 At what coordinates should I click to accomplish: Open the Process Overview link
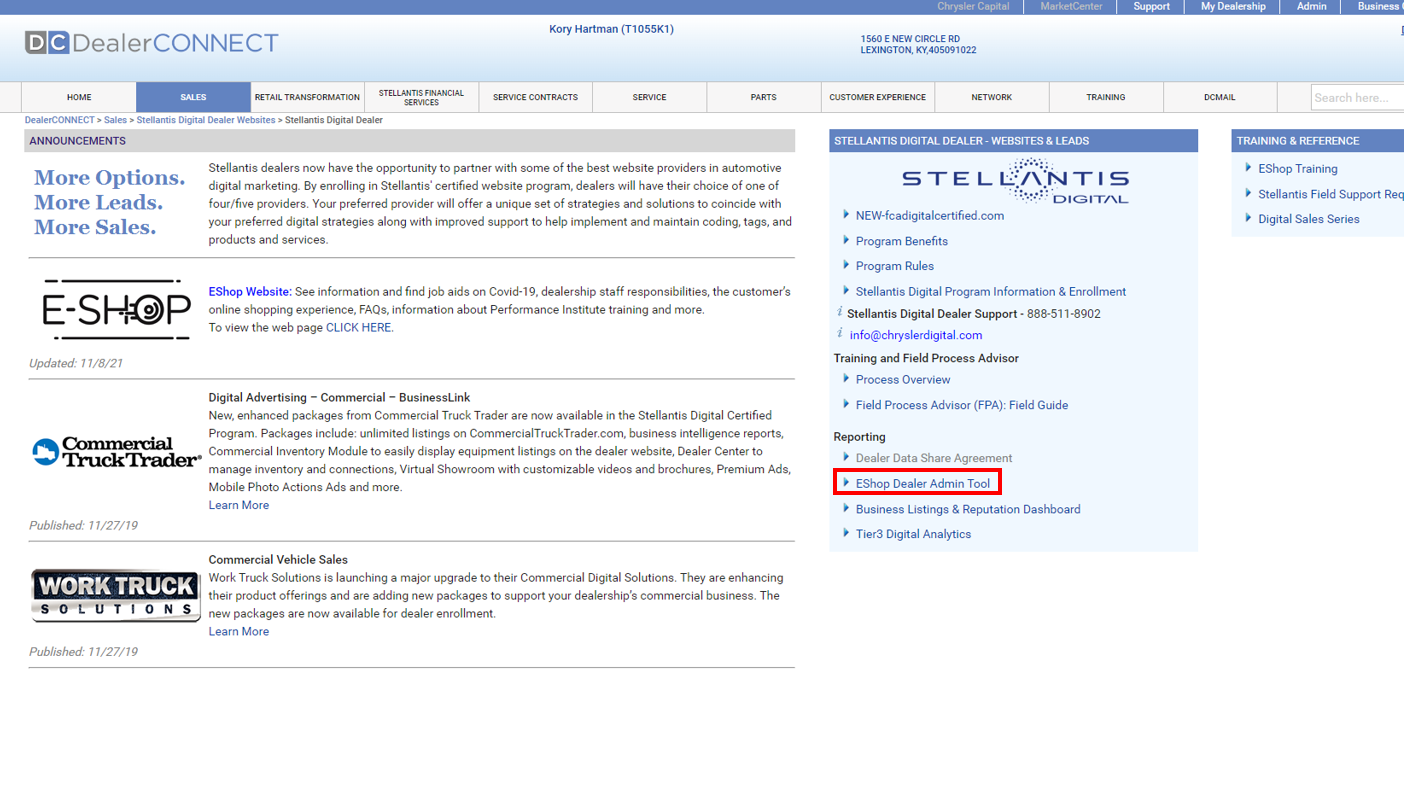(903, 379)
